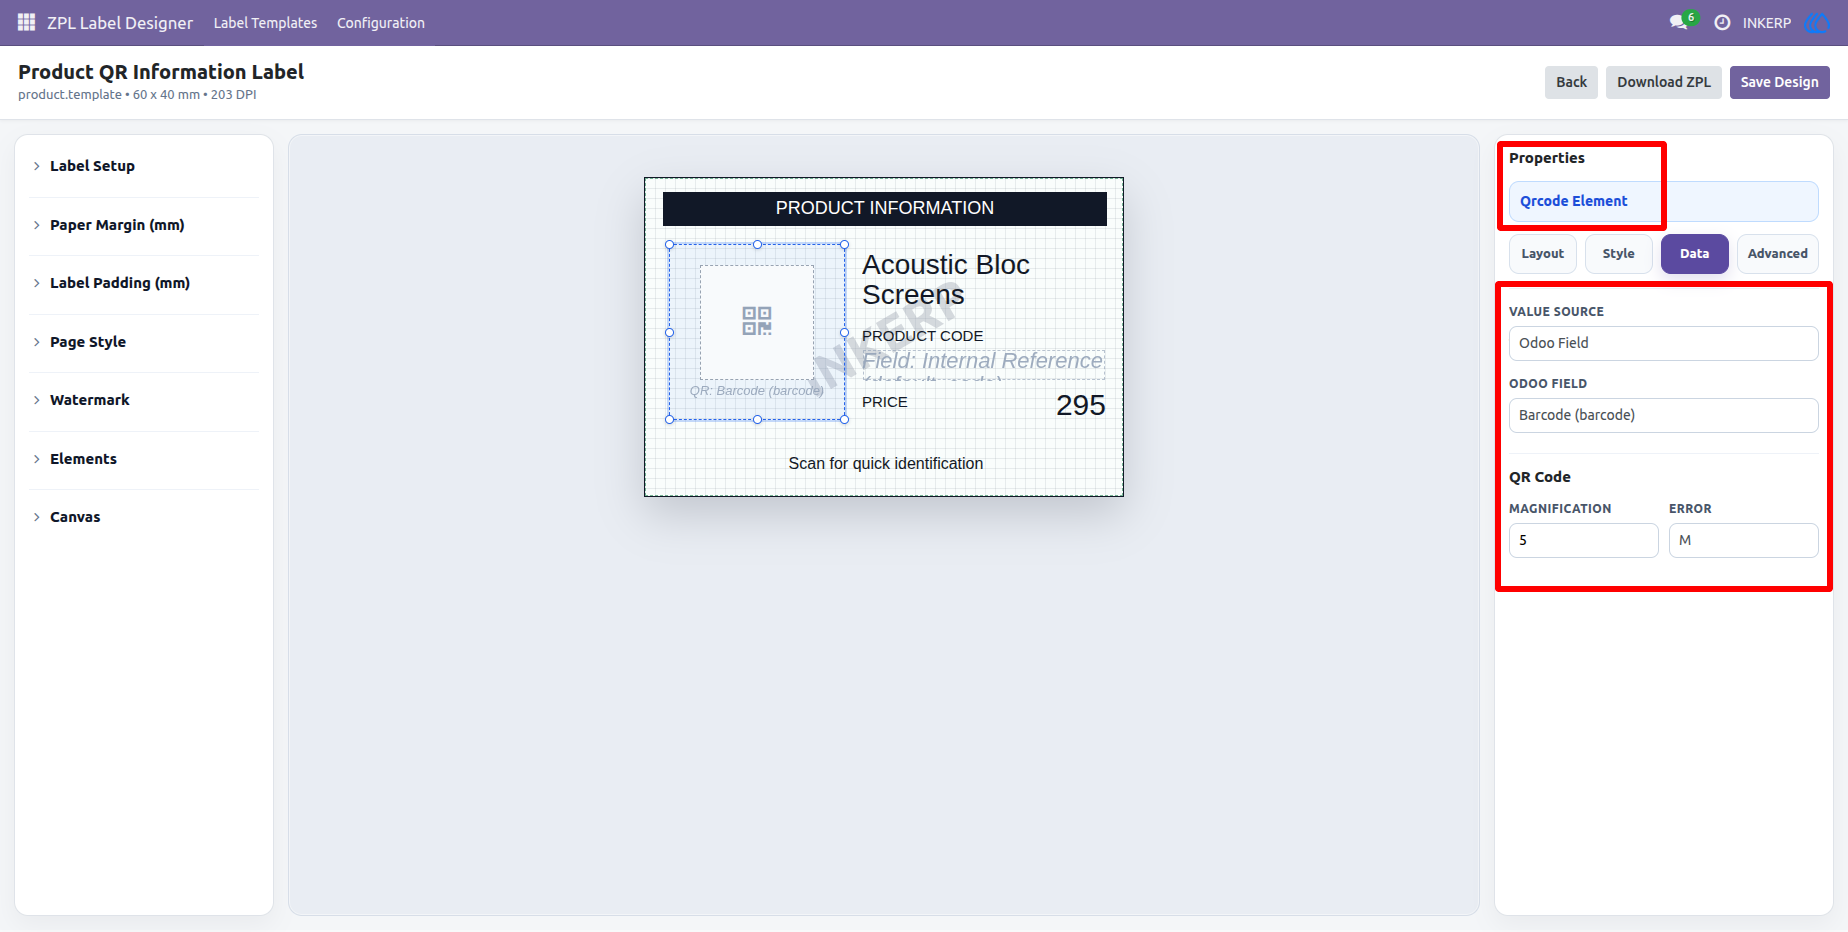1848x932 pixels.
Task: Select the Data tab
Action: pyautogui.click(x=1694, y=254)
